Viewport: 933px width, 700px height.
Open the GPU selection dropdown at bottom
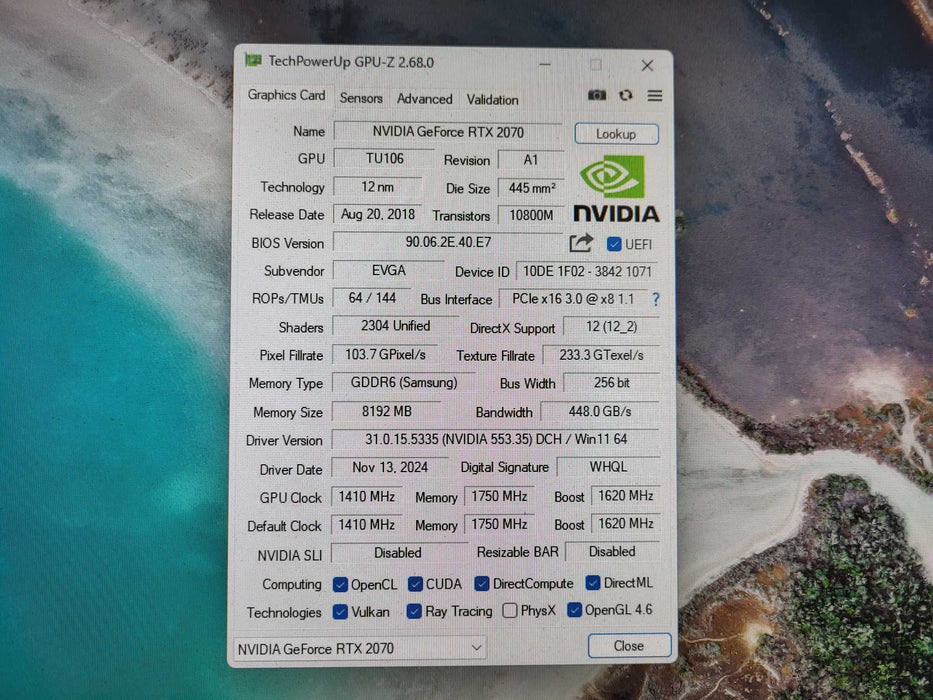point(360,648)
